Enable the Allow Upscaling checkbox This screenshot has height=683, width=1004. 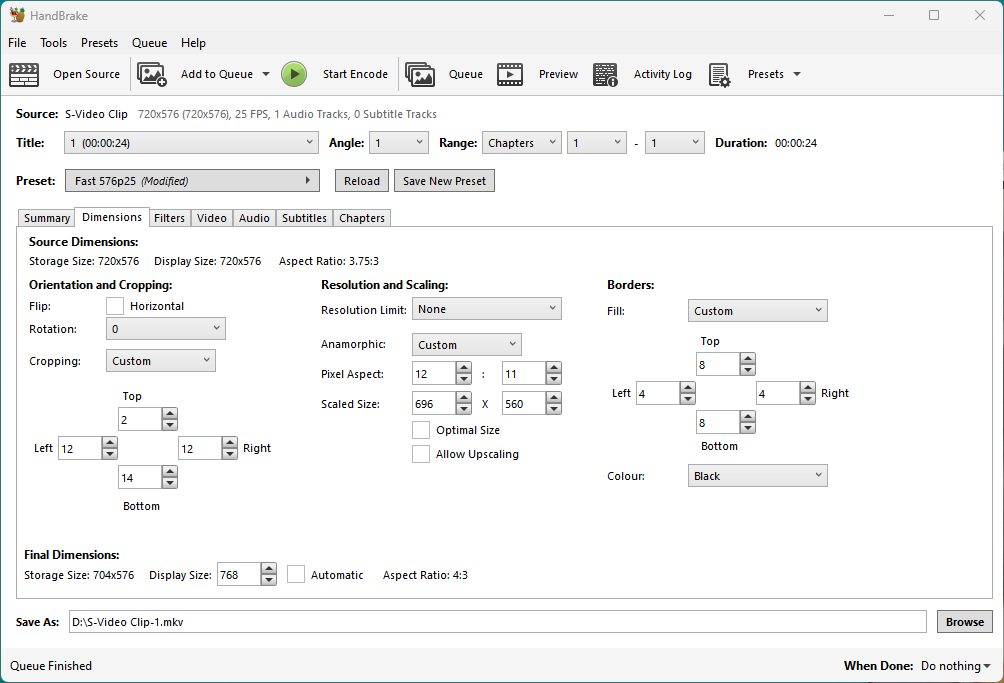point(421,454)
